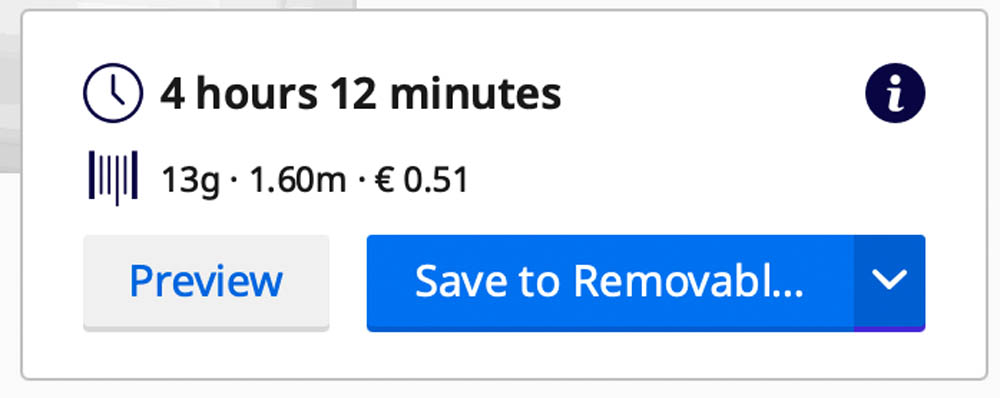Select the white chevron on blue button
Screen dimensions: 1000x398
pos(889,280)
